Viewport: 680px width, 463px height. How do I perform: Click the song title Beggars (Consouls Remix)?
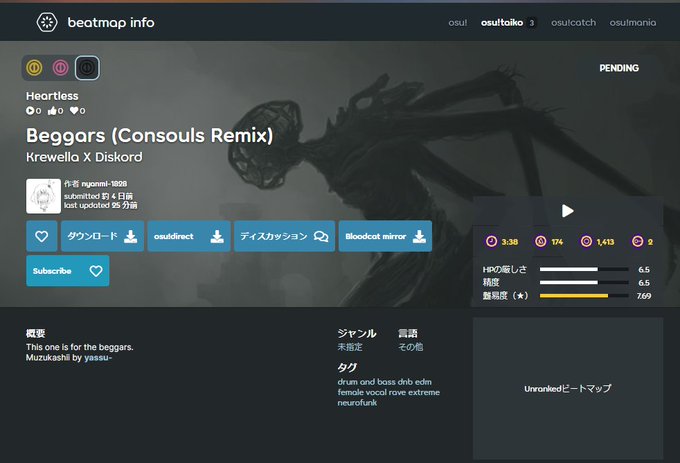(150, 135)
